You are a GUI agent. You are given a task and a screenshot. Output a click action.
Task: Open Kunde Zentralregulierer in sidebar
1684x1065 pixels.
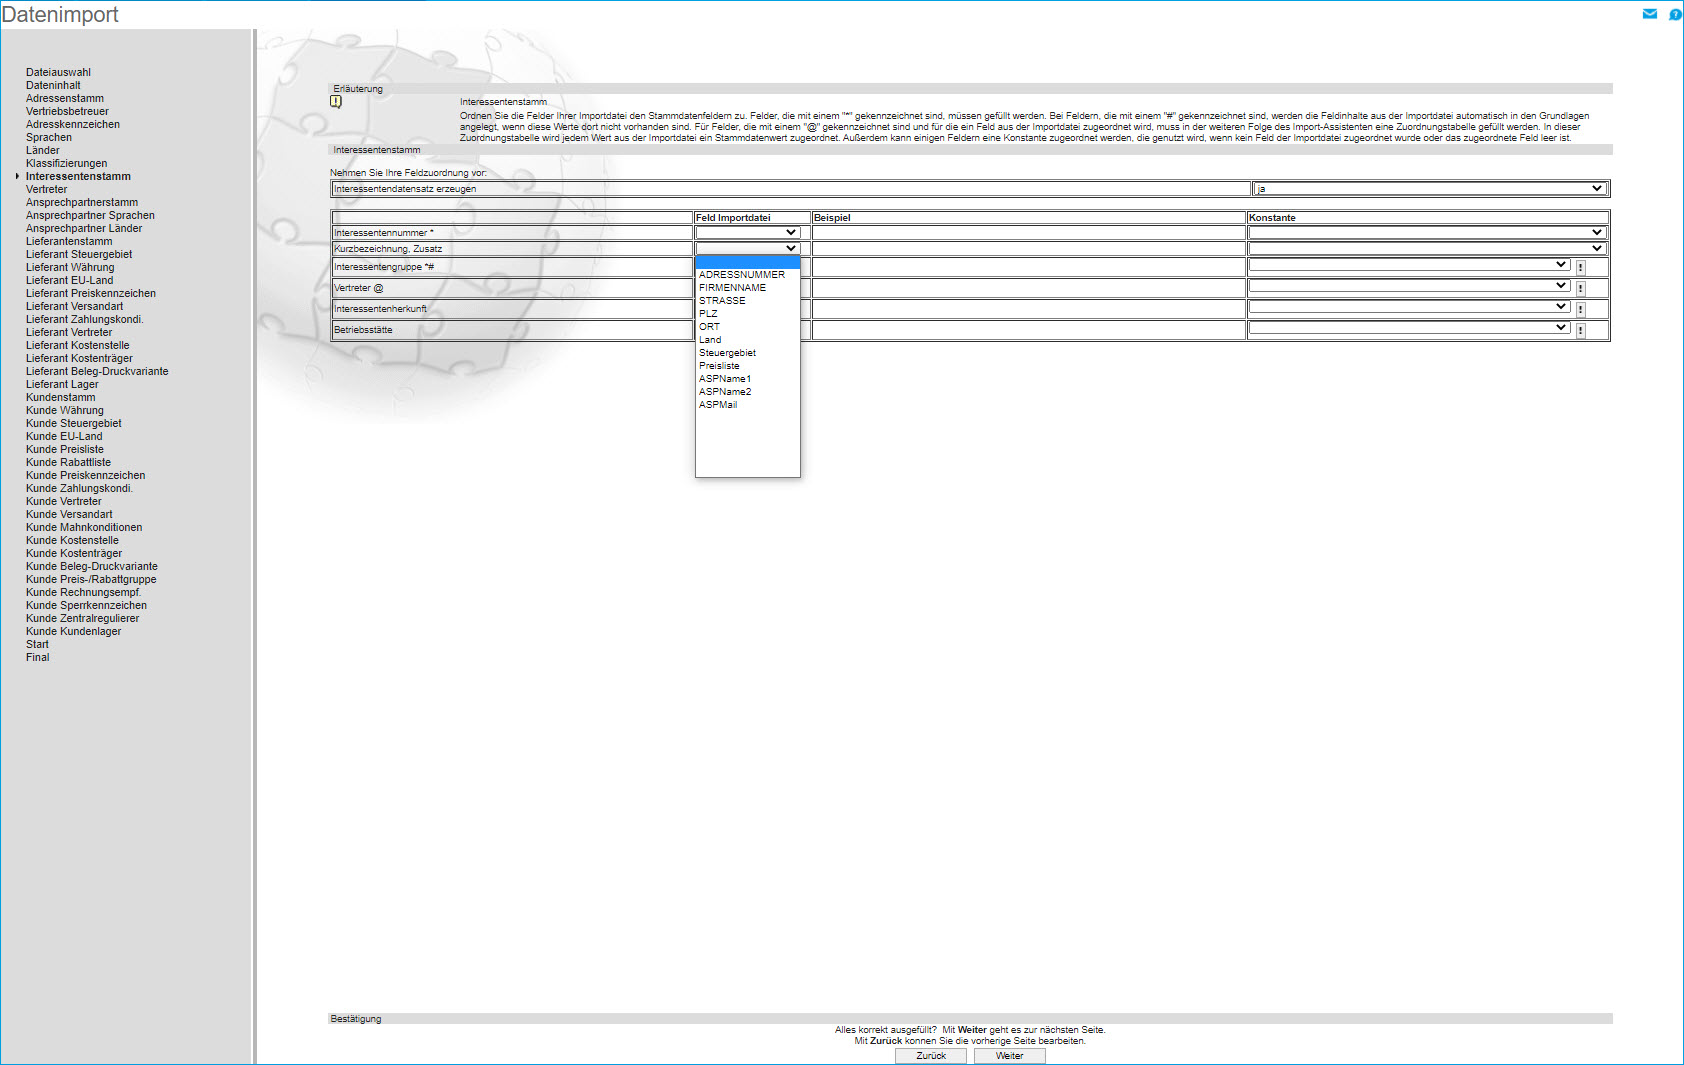pyautogui.click(x=83, y=618)
